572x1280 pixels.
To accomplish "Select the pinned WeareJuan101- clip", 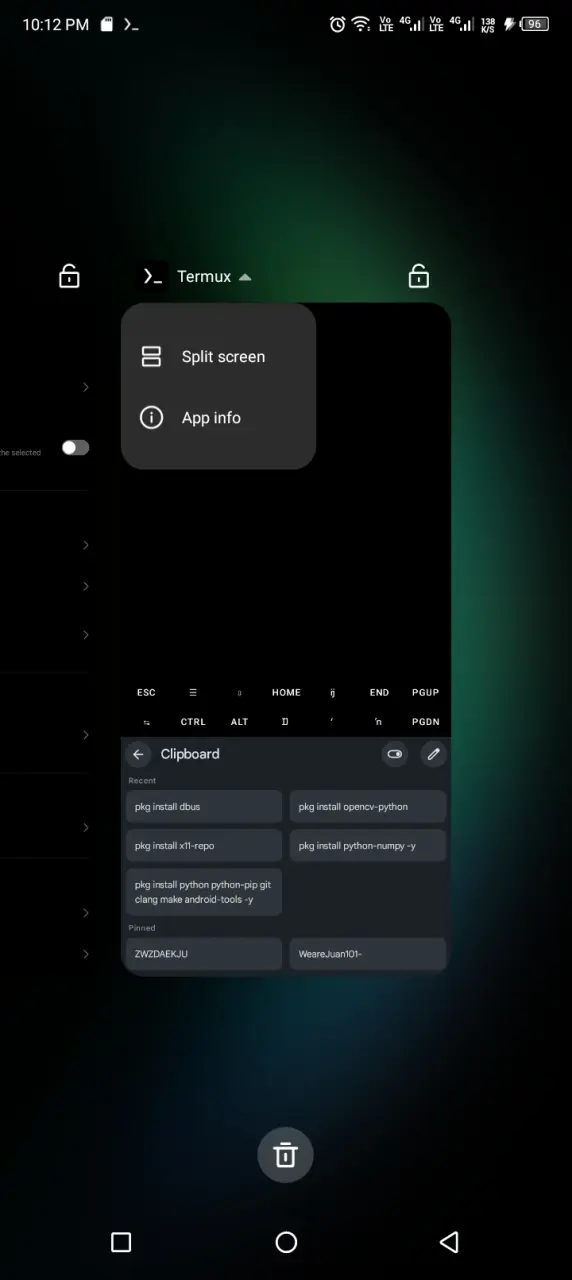I will (368, 954).
